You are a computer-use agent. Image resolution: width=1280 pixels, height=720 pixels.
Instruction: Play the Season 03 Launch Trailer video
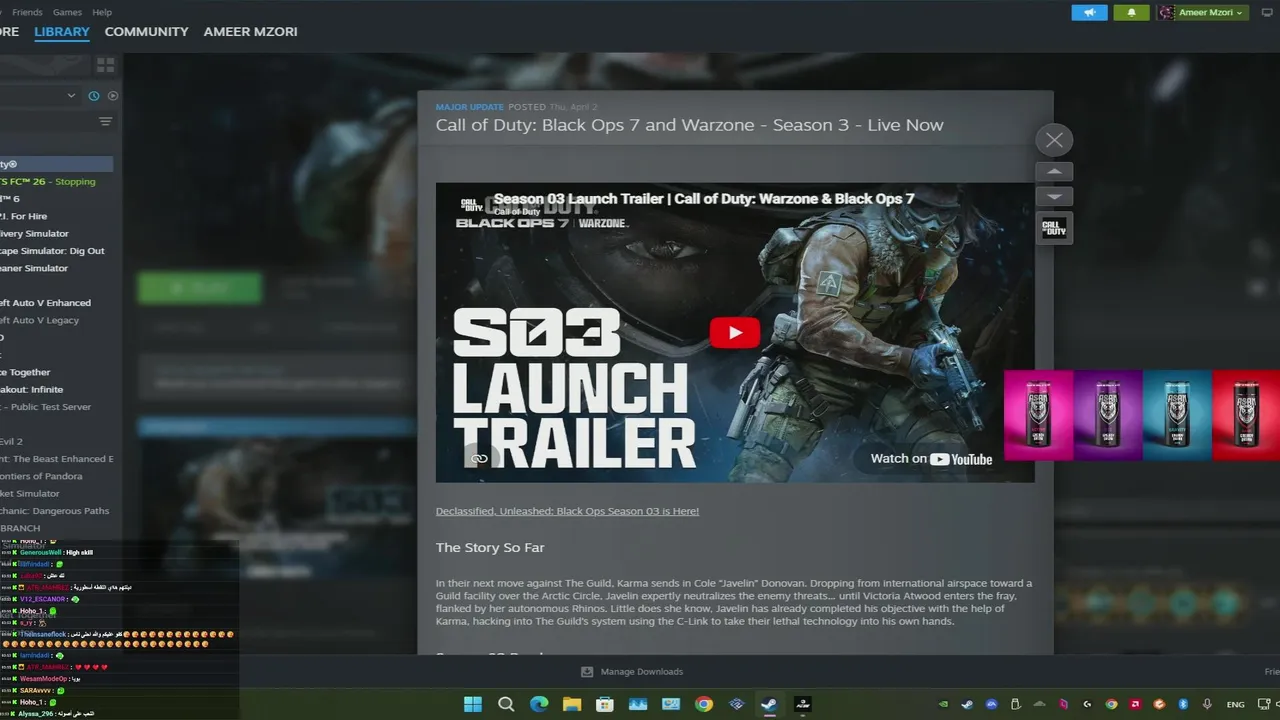(x=735, y=333)
